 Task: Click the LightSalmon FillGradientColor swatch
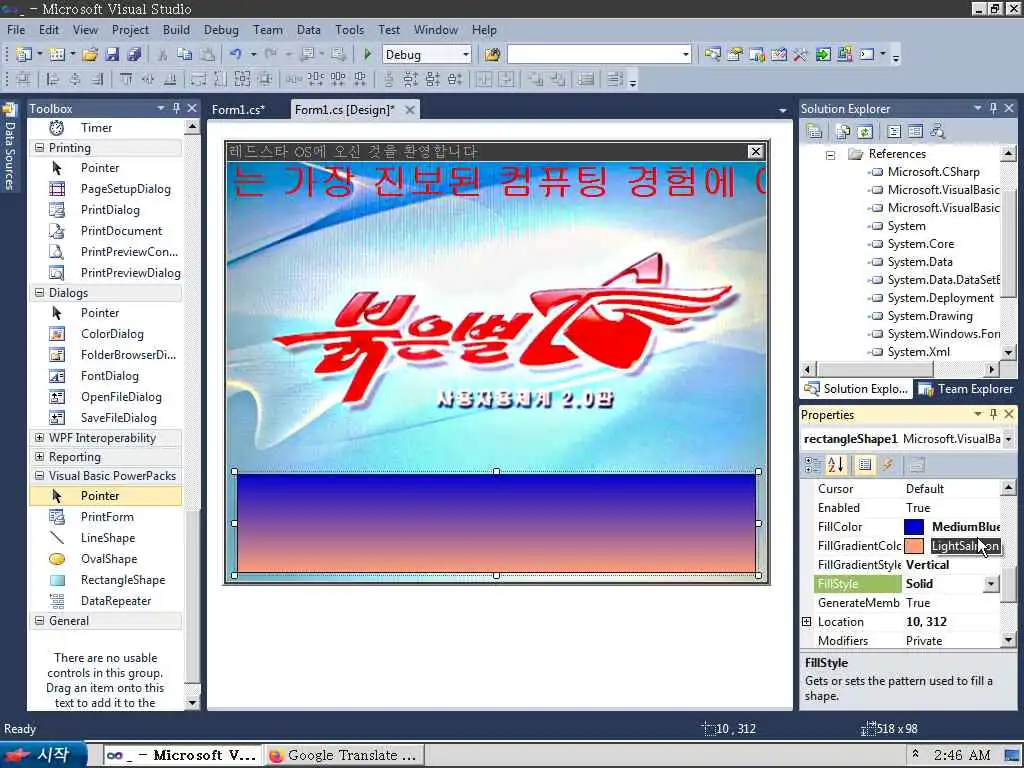coord(914,546)
